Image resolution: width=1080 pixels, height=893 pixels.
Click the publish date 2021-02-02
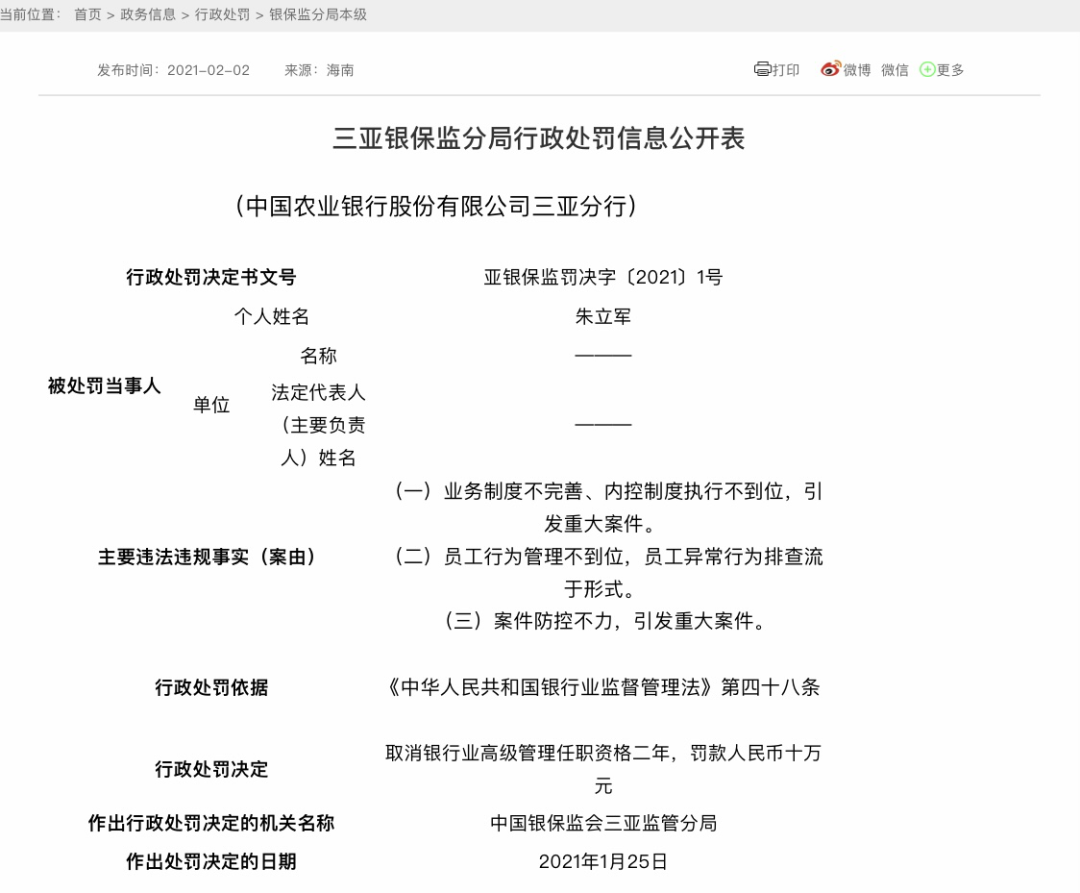(x=208, y=69)
